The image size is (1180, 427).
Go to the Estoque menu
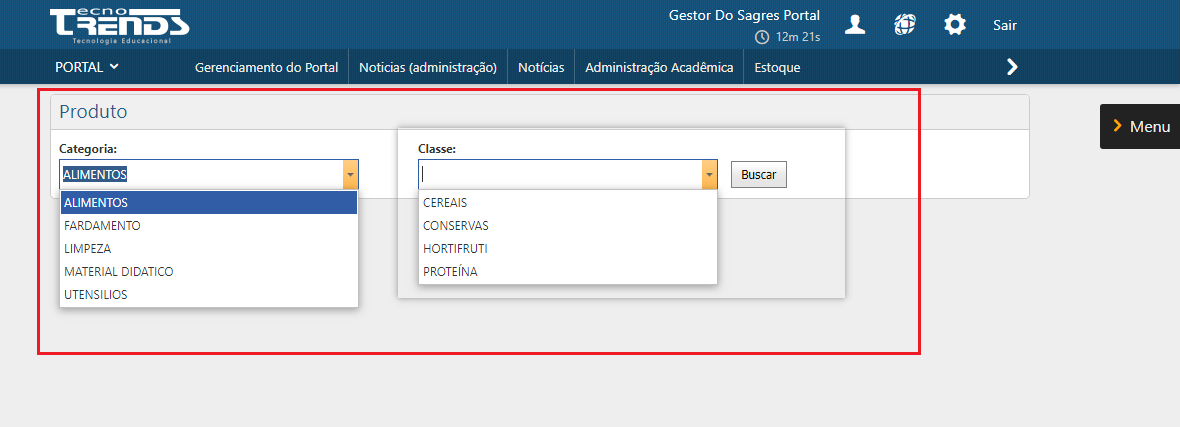click(x=777, y=68)
